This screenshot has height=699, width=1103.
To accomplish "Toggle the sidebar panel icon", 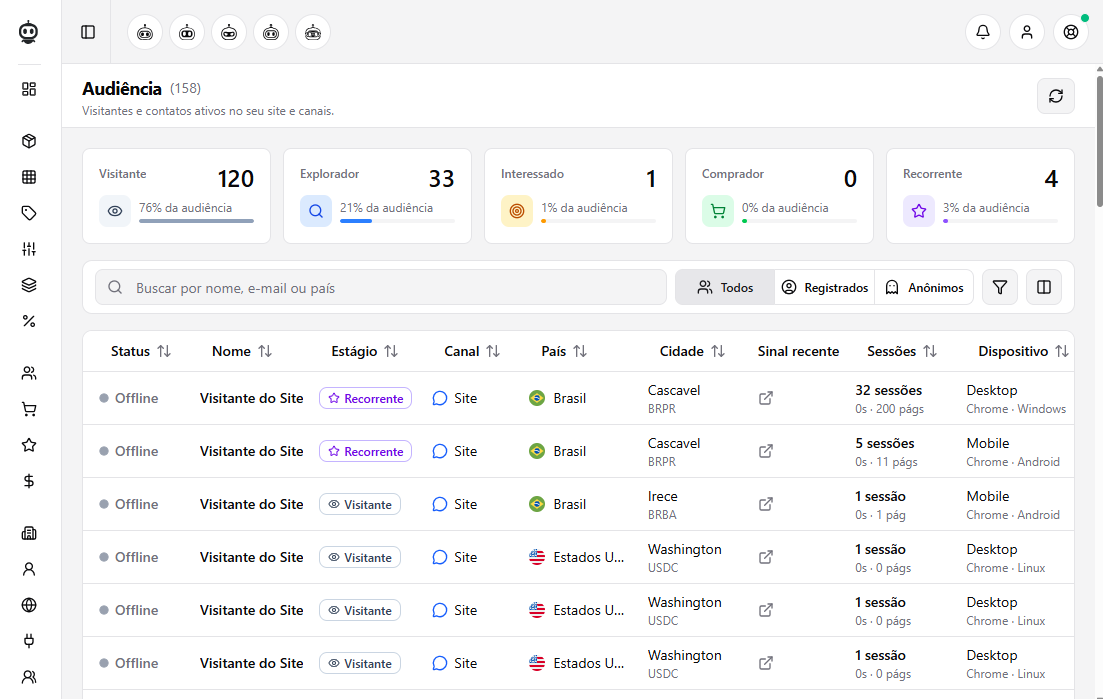I will [x=88, y=32].
